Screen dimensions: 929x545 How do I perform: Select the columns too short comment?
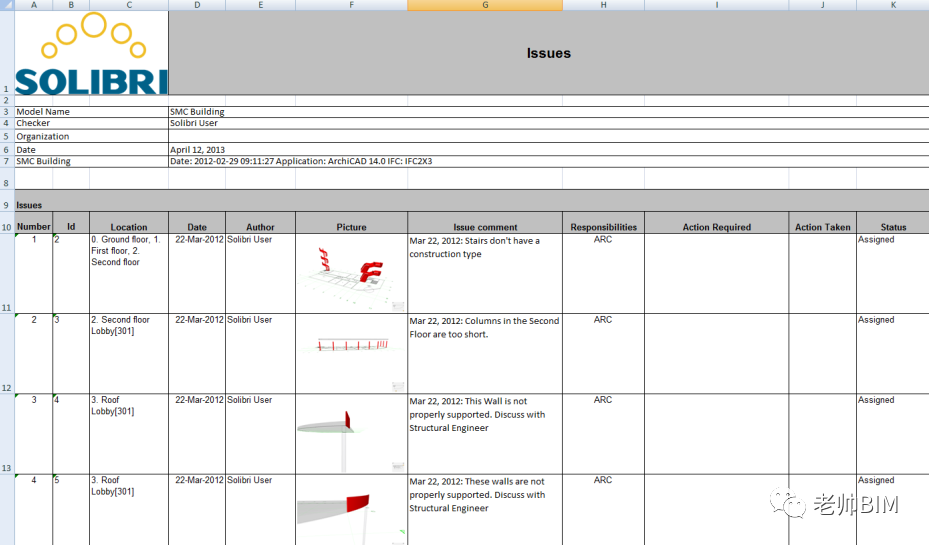click(x=485, y=354)
